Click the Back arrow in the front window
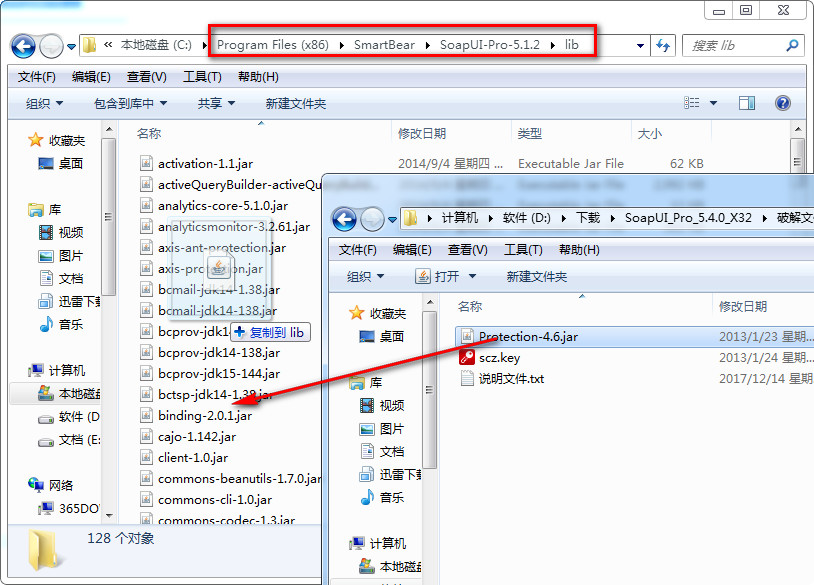Viewport: 814px width, 585px height. [x=344, y=219]
